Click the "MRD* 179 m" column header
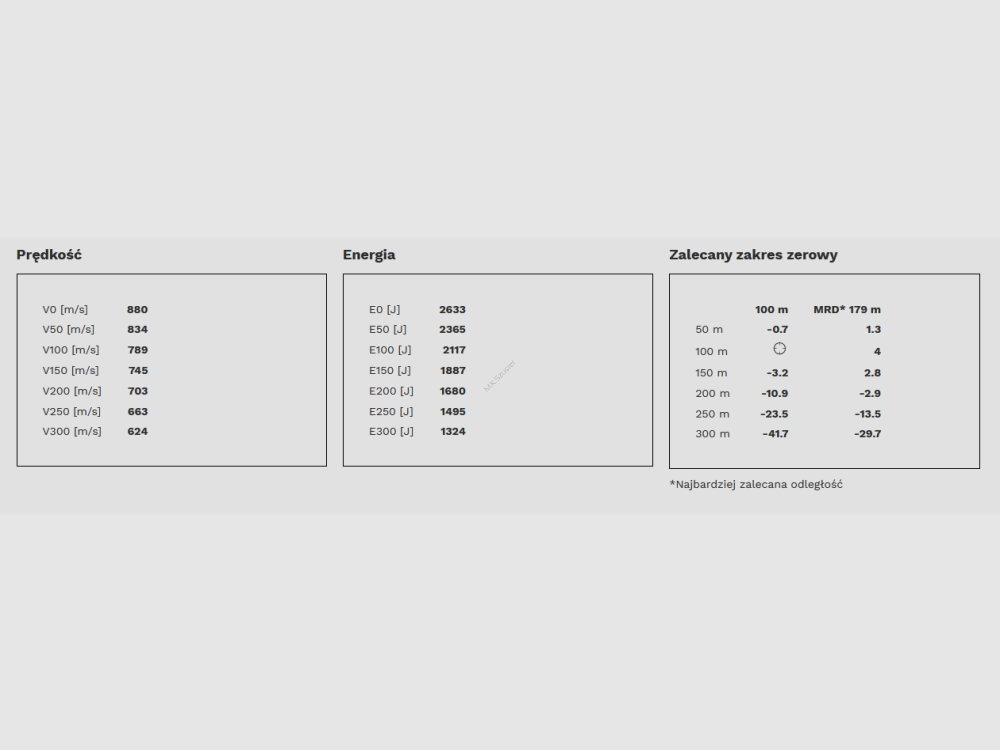The image size is (1000, 750). pyautogui.click(x=847, y=310)
